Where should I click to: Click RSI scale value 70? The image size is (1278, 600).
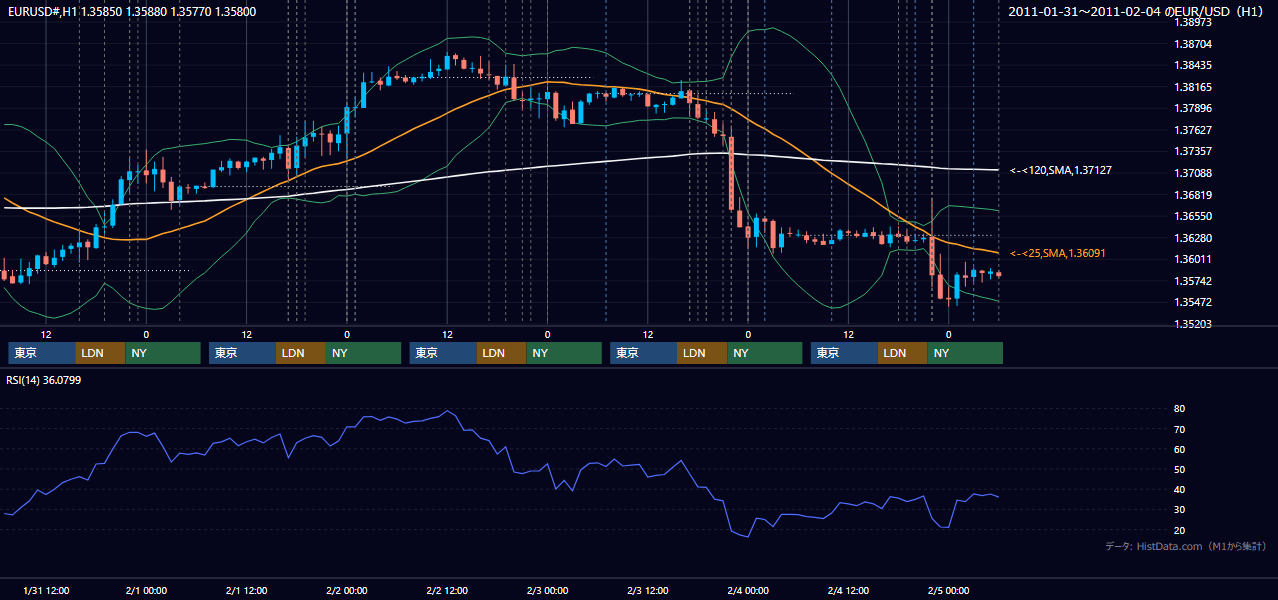click(x=1180, y=429)
